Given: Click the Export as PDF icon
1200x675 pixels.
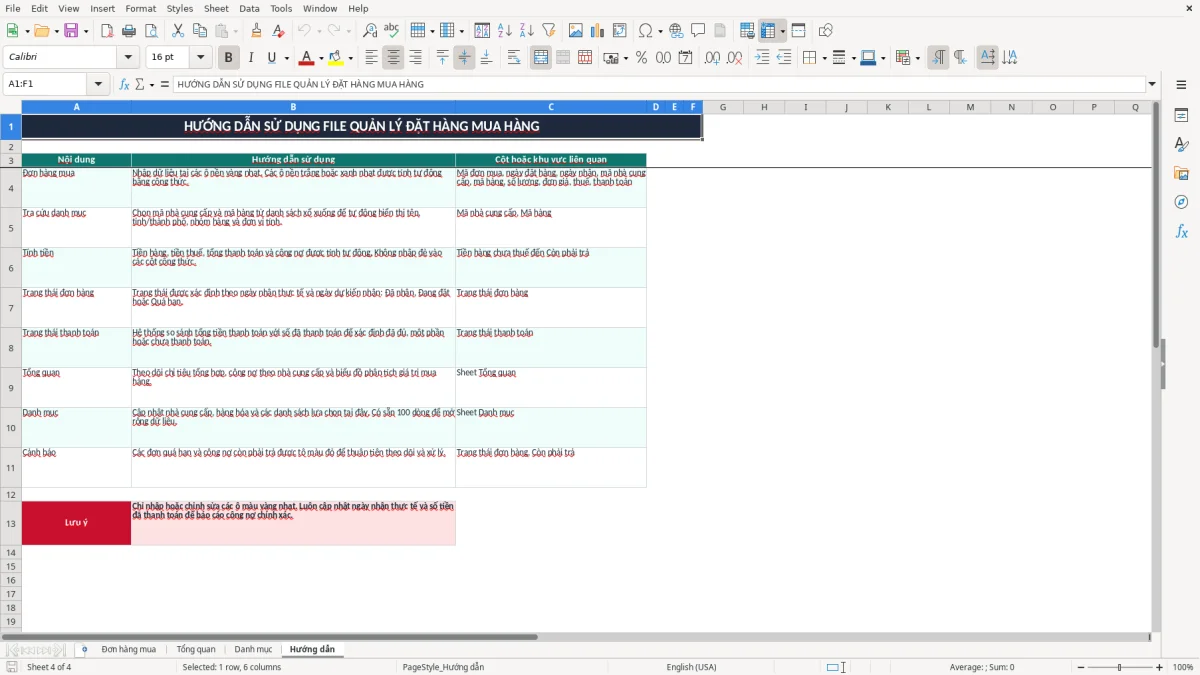Looking at the screenshot, I should click(x=108, y=31).
